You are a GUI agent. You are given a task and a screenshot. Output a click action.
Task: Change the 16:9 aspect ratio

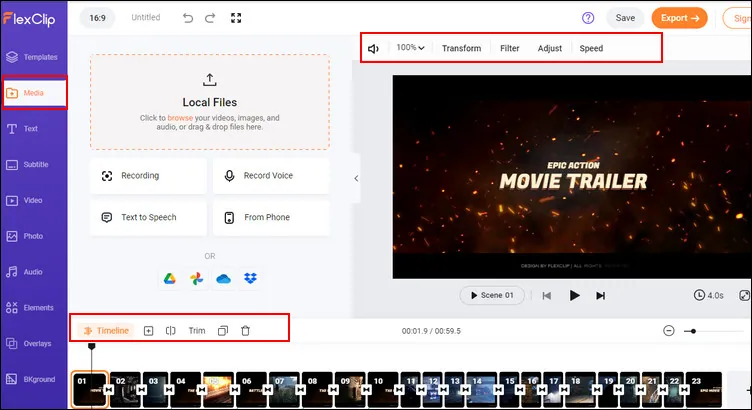point(97,18)
